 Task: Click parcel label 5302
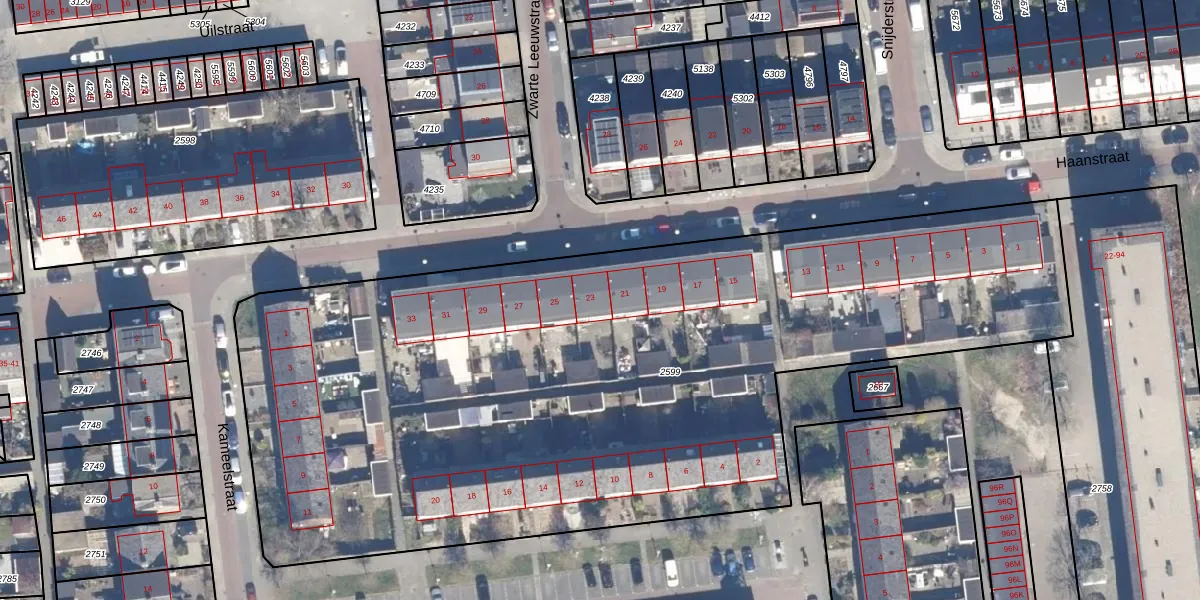click(x=742, y=98)
